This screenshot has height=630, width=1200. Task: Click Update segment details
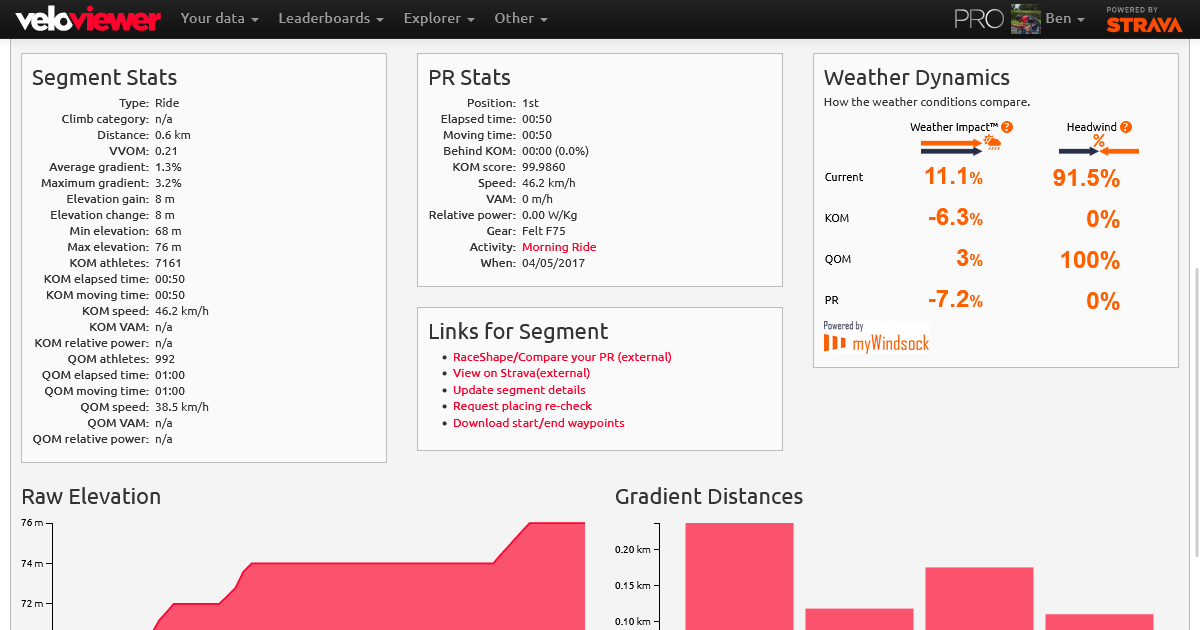[x=518, y=389]
